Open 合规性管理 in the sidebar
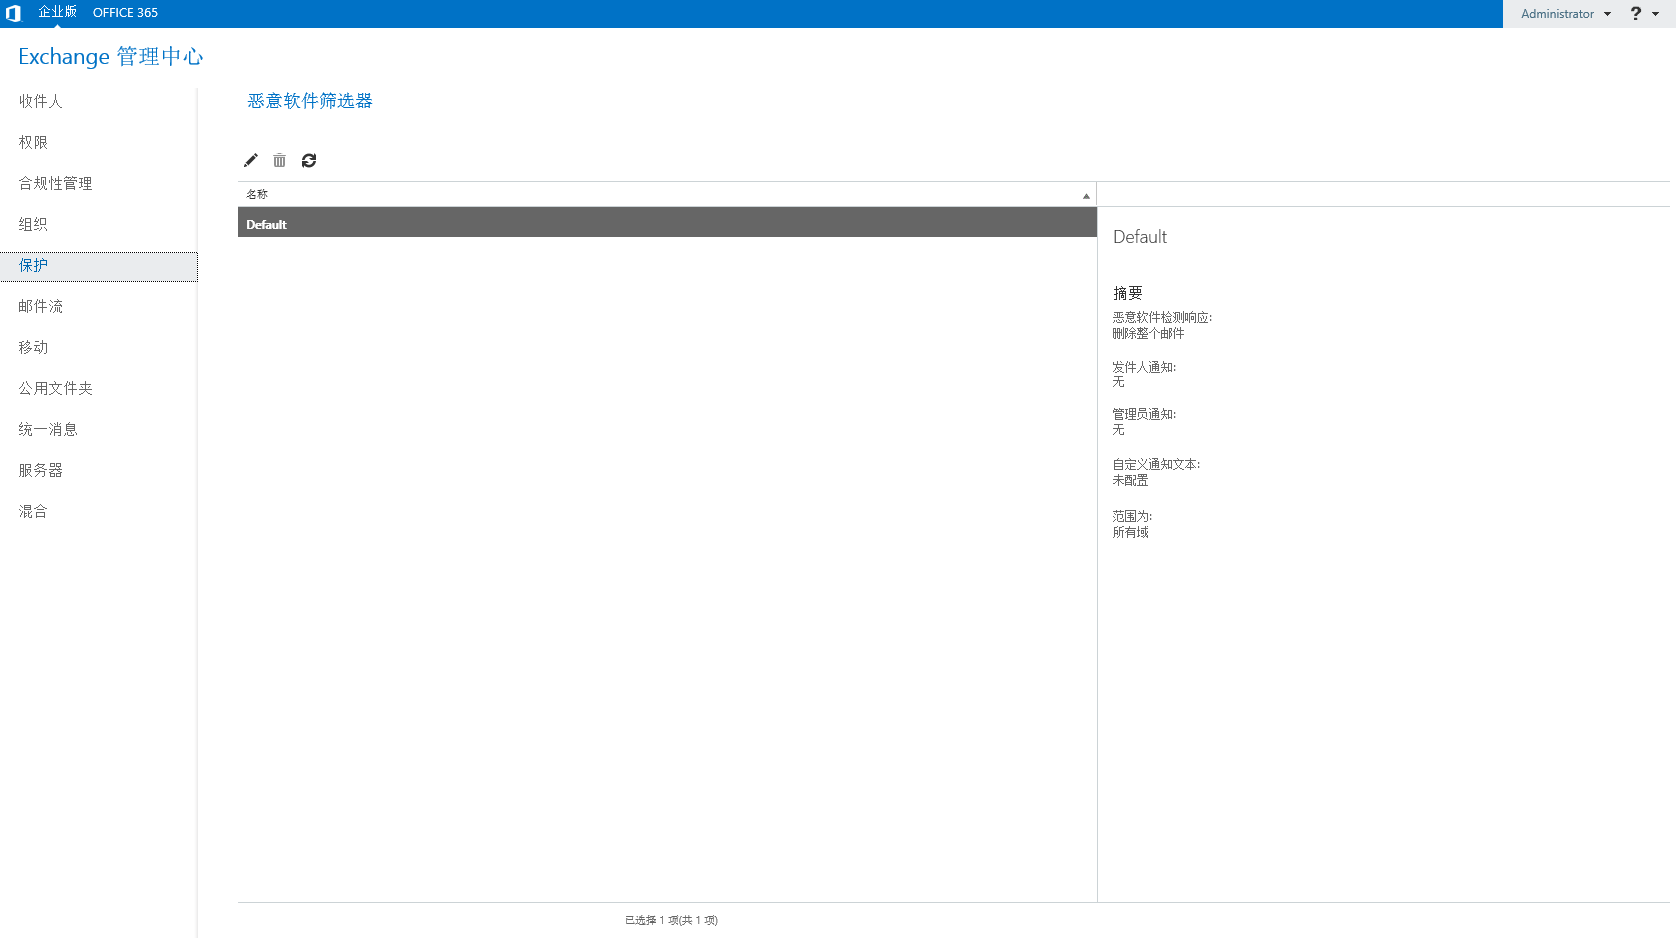1676x951 pixels. 55,183
